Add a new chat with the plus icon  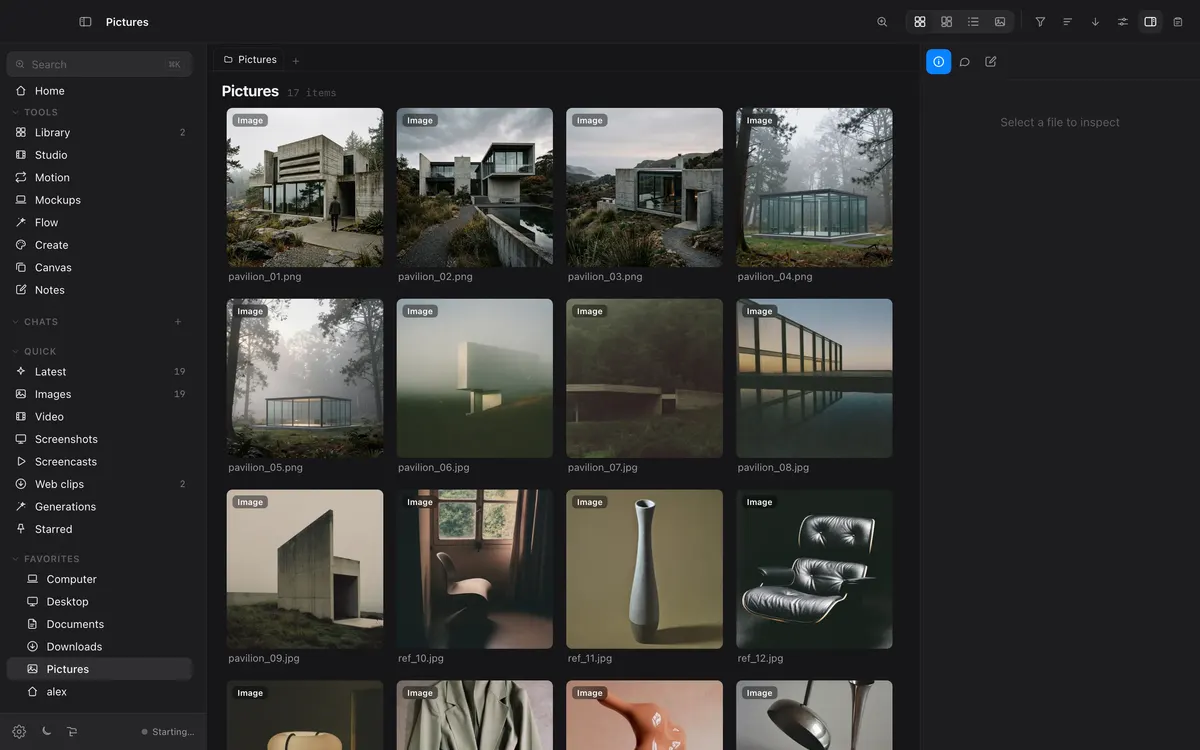click(x=178, y=322)
